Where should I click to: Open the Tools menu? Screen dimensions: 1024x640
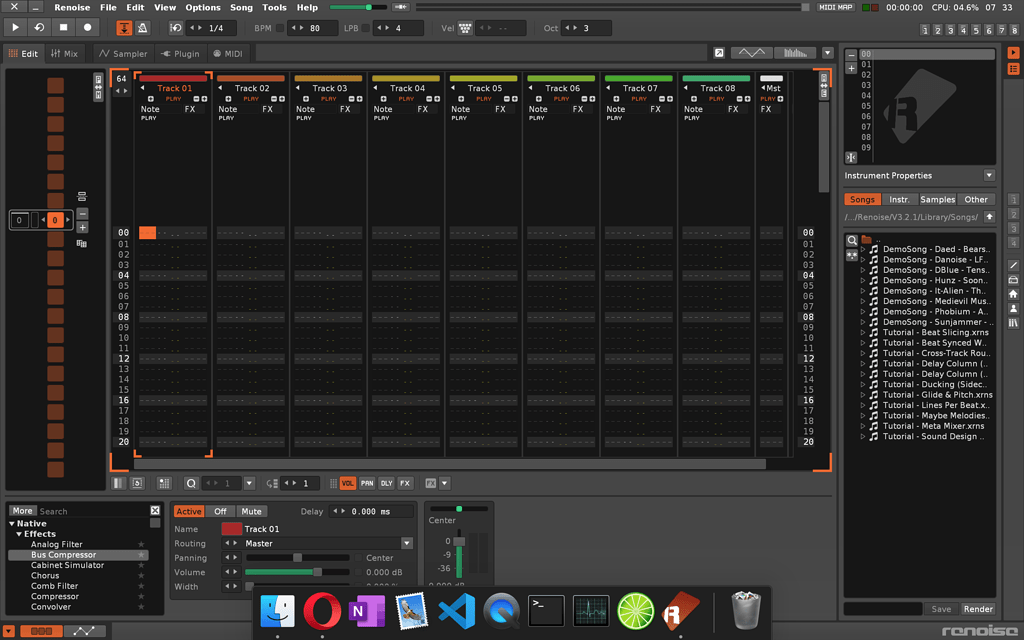[274, 7]
